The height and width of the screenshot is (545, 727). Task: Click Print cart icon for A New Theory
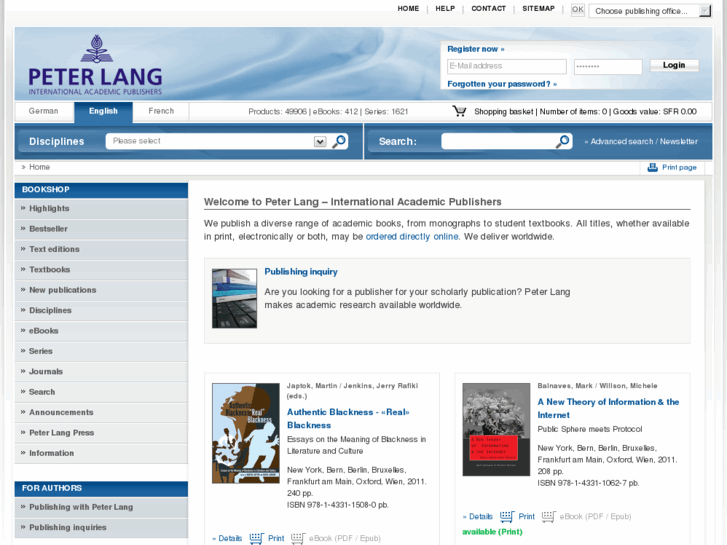click(507, 516)
